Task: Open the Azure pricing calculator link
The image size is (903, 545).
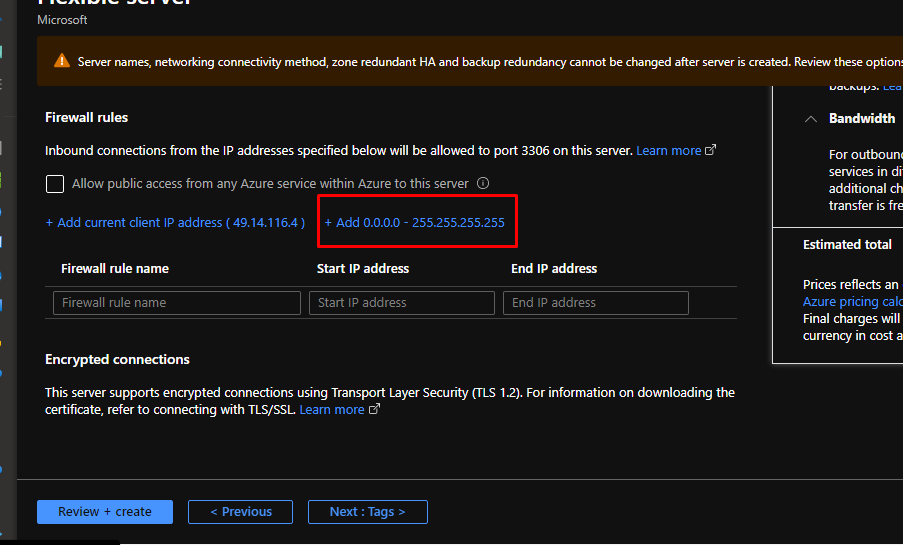Action: click(x=852, y=301)
